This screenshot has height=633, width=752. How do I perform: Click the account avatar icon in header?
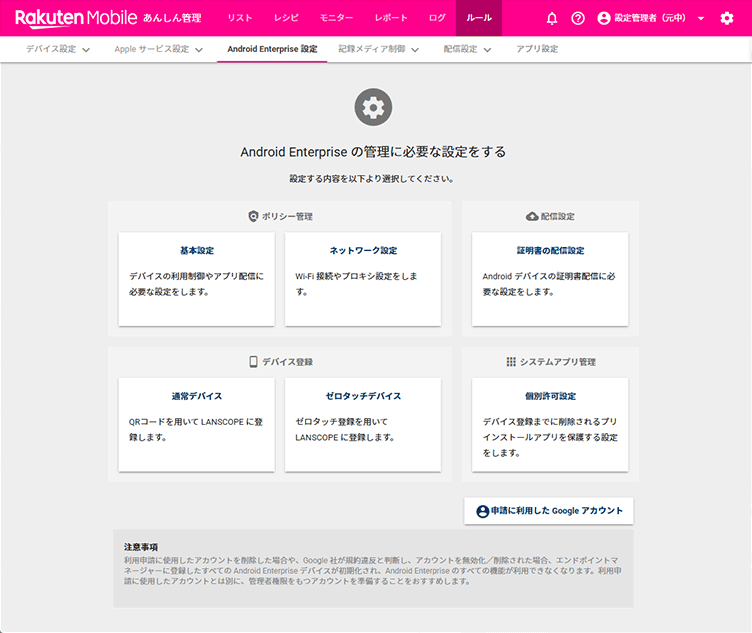(604, 18)
